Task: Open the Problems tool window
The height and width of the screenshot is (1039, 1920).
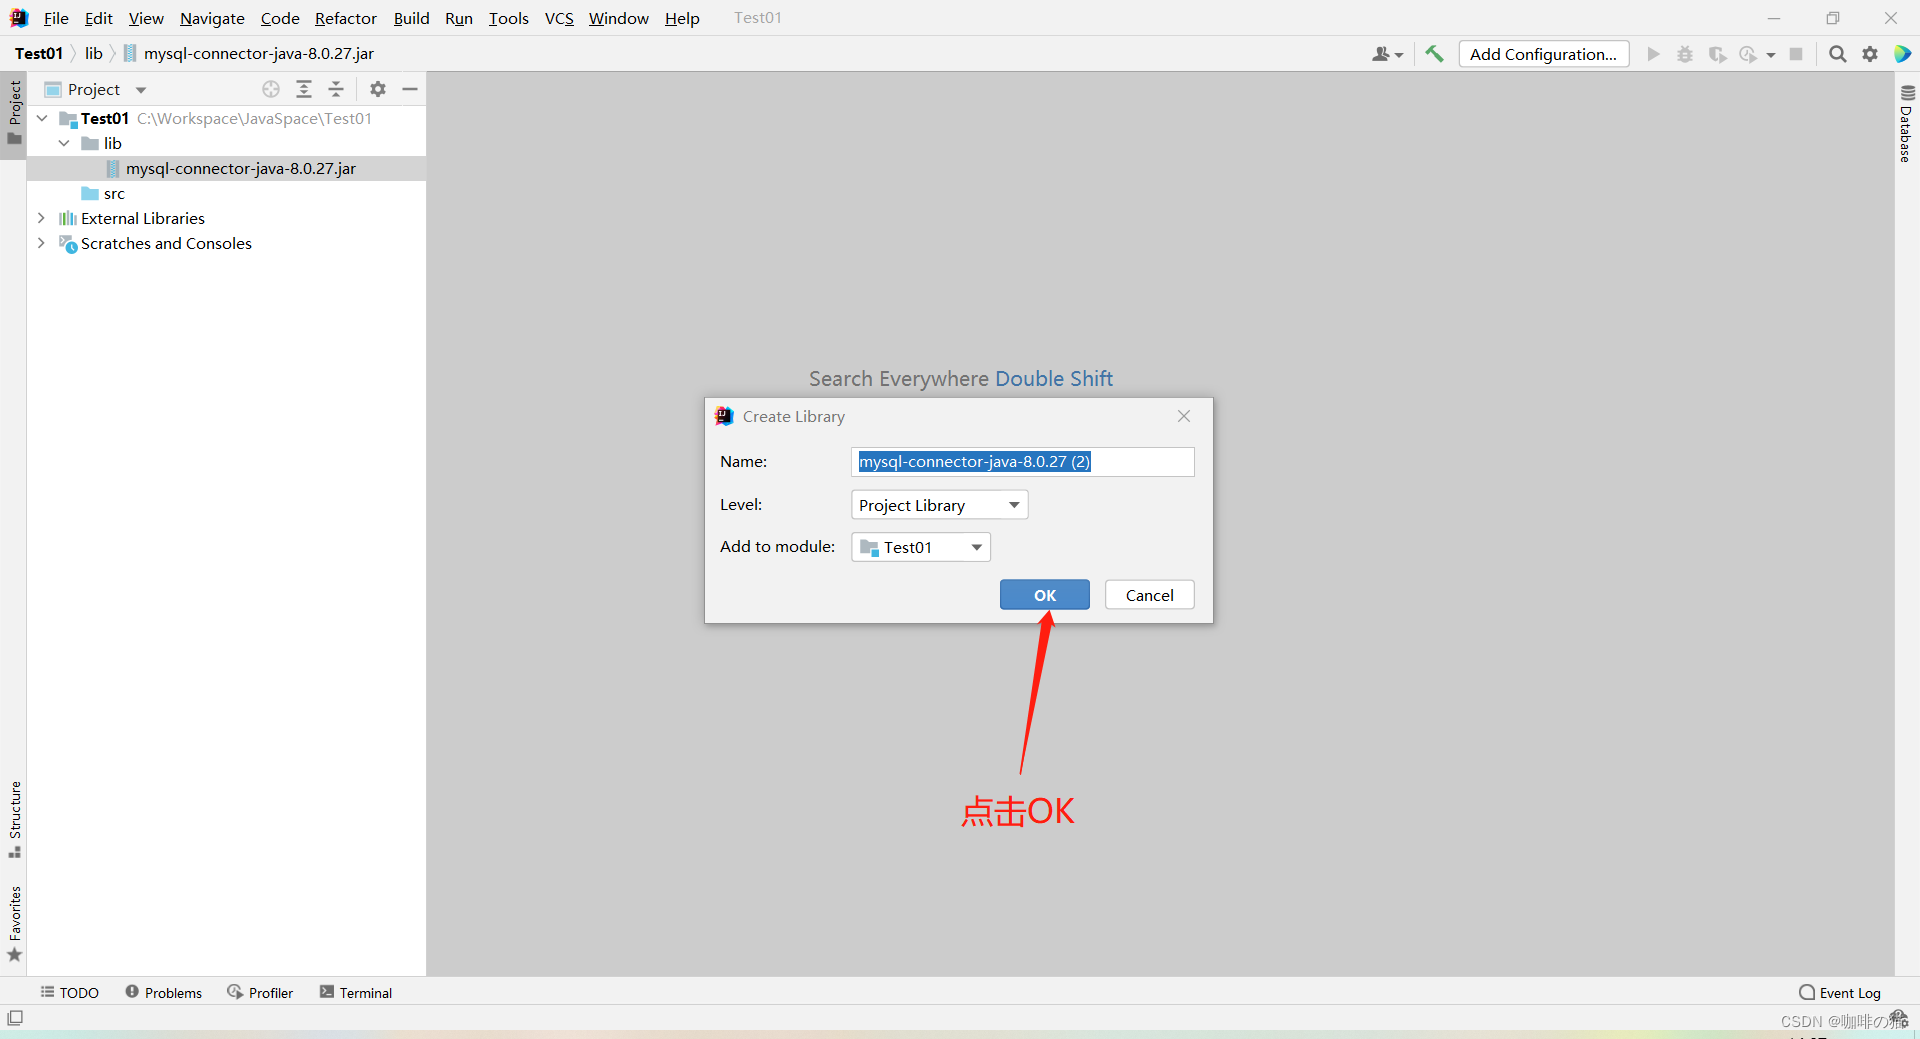Action: [164, 992]
